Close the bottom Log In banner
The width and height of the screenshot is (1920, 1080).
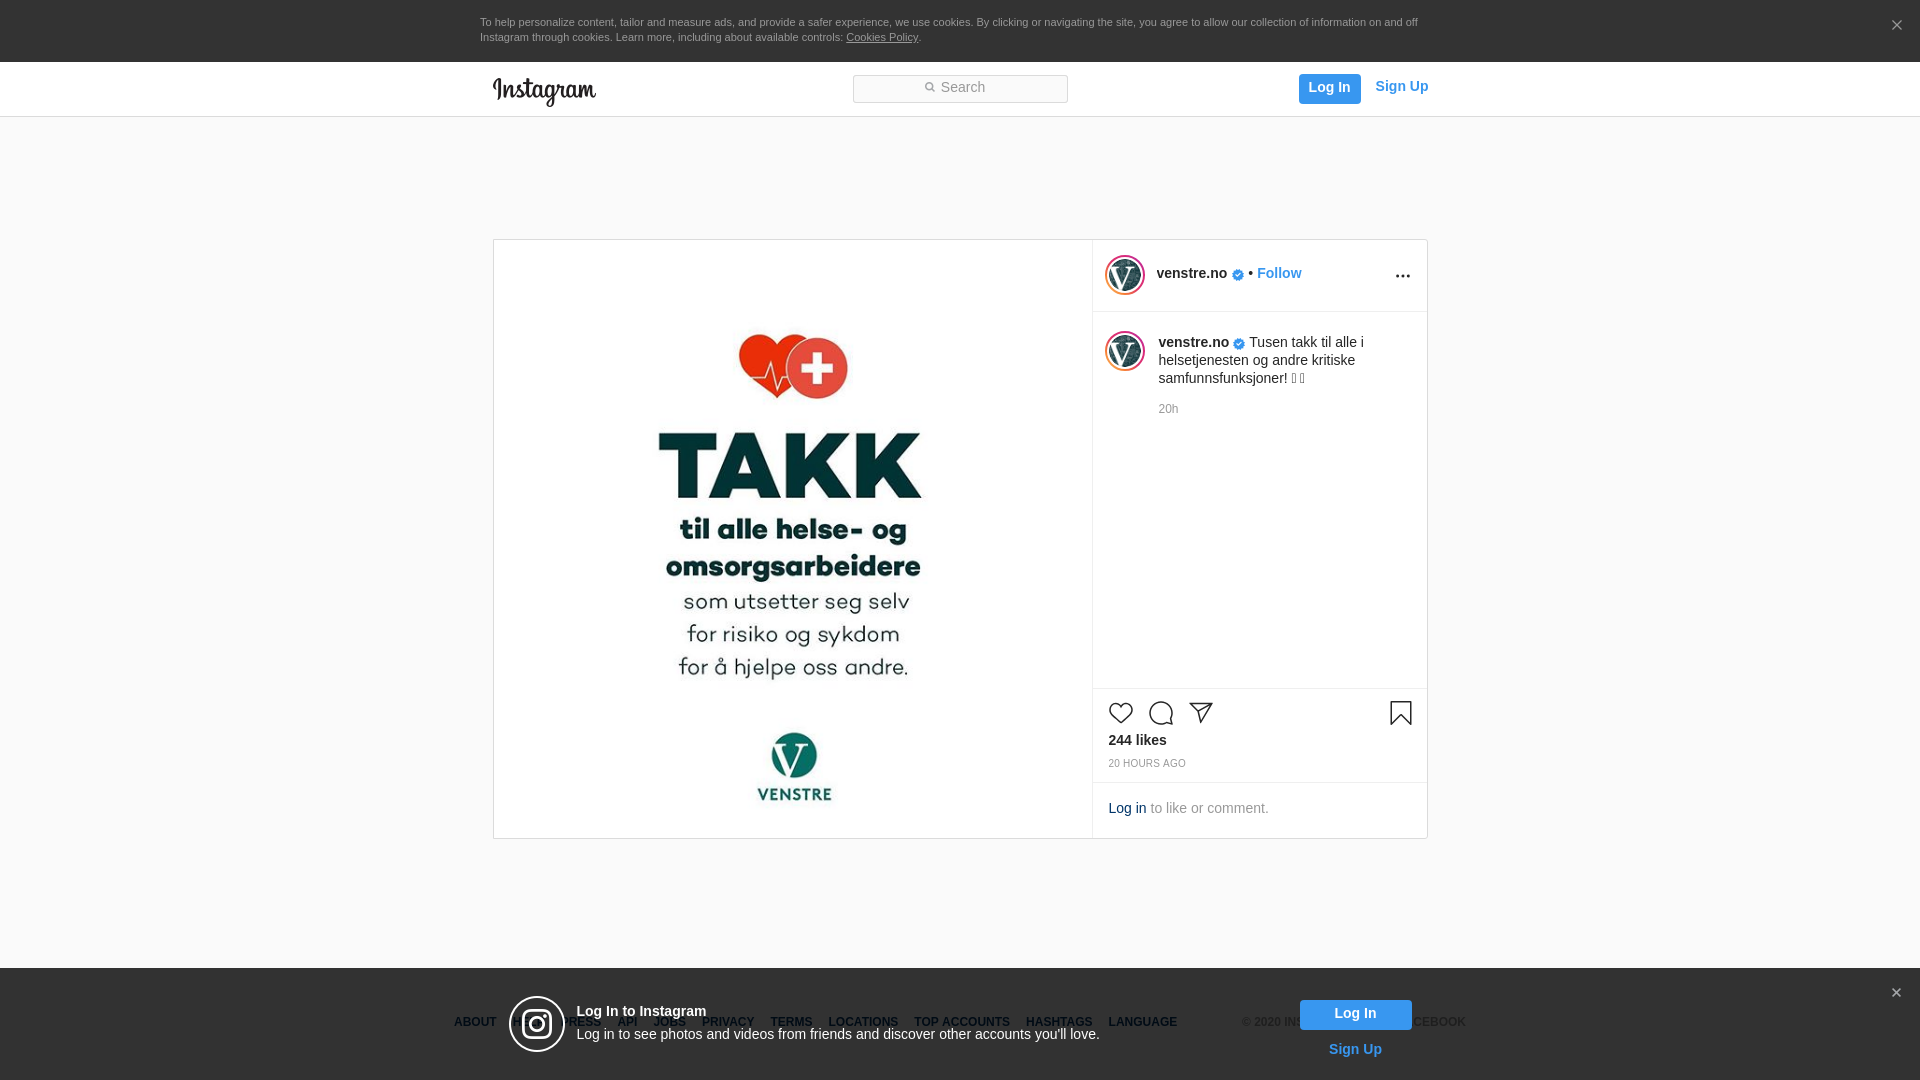click(x=1895, y=993)
